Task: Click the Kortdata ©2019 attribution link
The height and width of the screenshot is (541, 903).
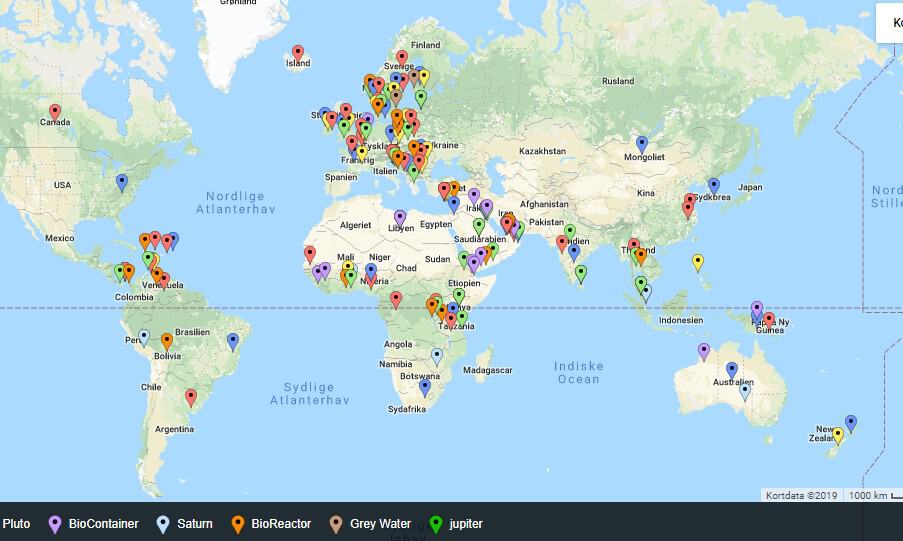Action: coord(802,495)
